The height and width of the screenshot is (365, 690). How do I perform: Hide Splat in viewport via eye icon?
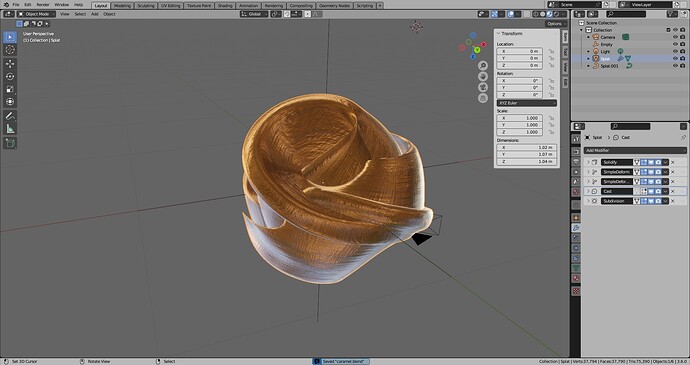pos(675,59)
